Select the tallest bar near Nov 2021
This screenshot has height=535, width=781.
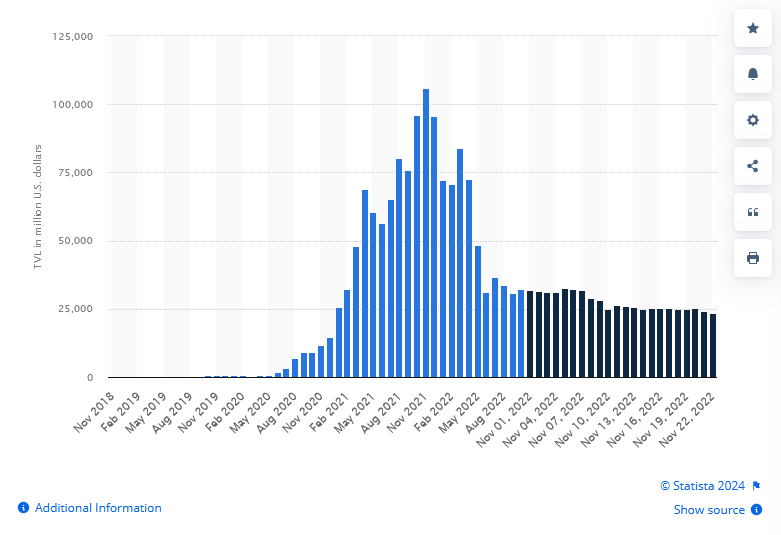click(426, 233)
